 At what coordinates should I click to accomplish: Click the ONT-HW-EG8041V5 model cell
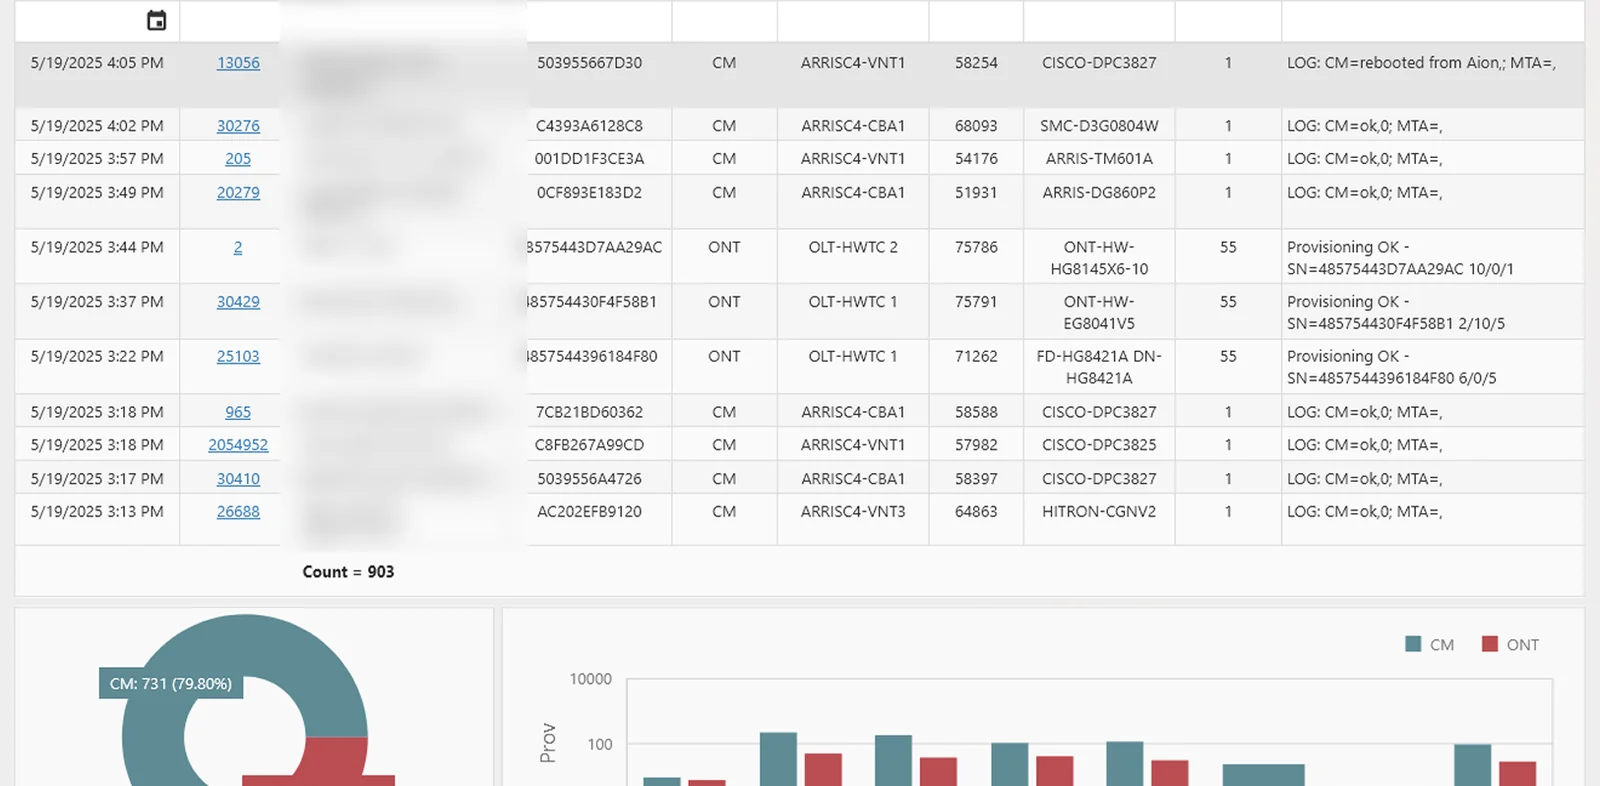[1099, 312]
